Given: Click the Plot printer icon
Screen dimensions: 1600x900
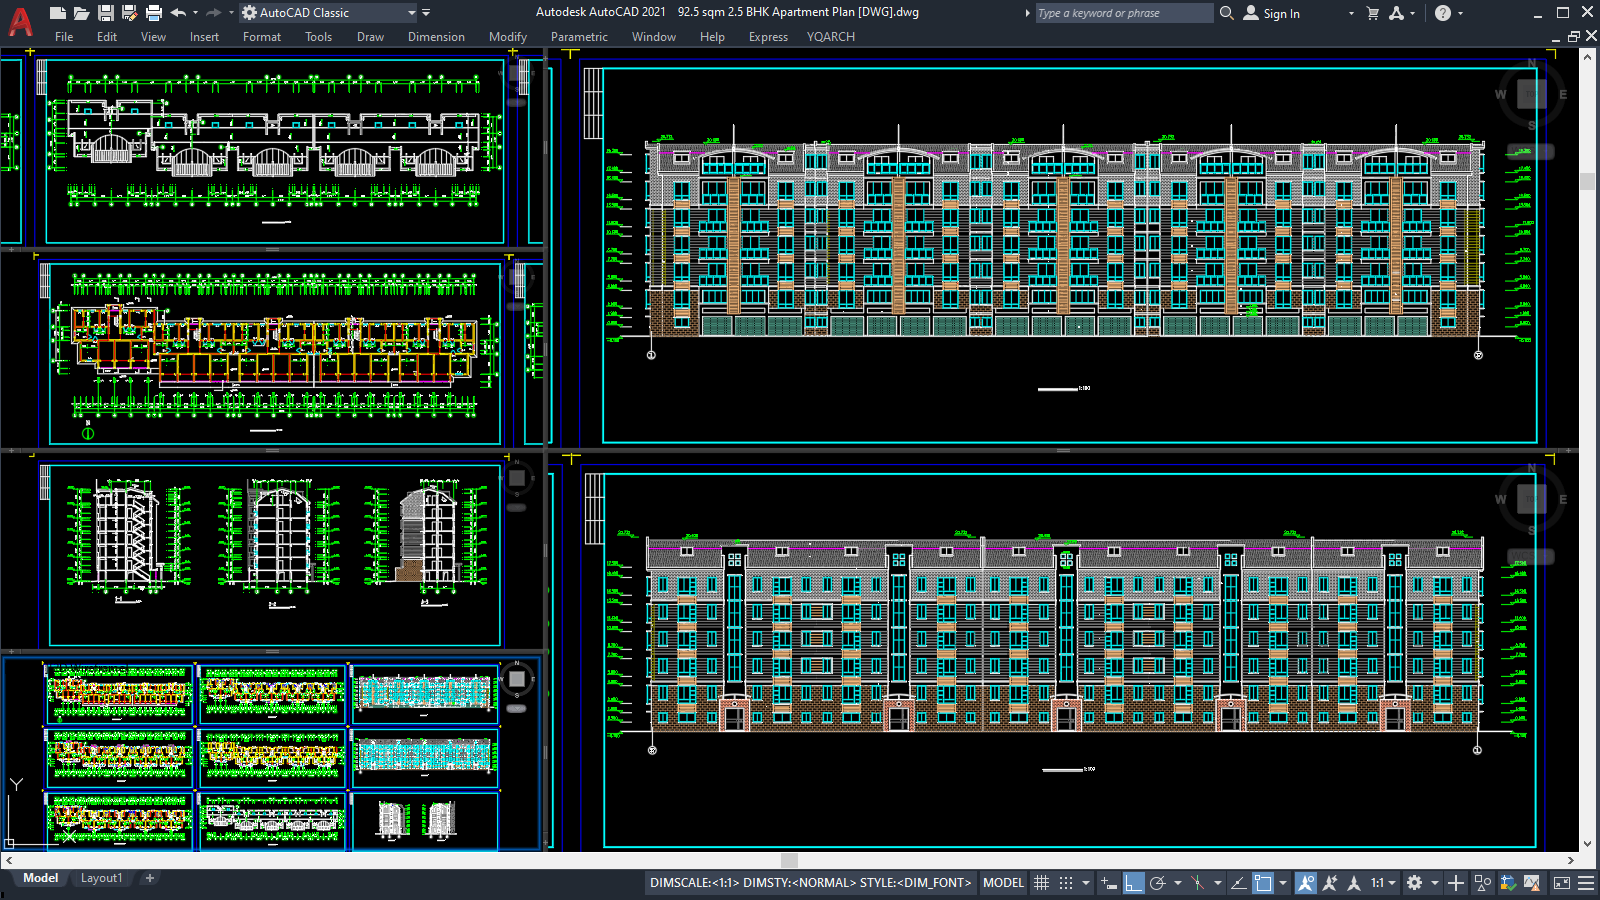Looking at the screenshot, I should point(154,13).
